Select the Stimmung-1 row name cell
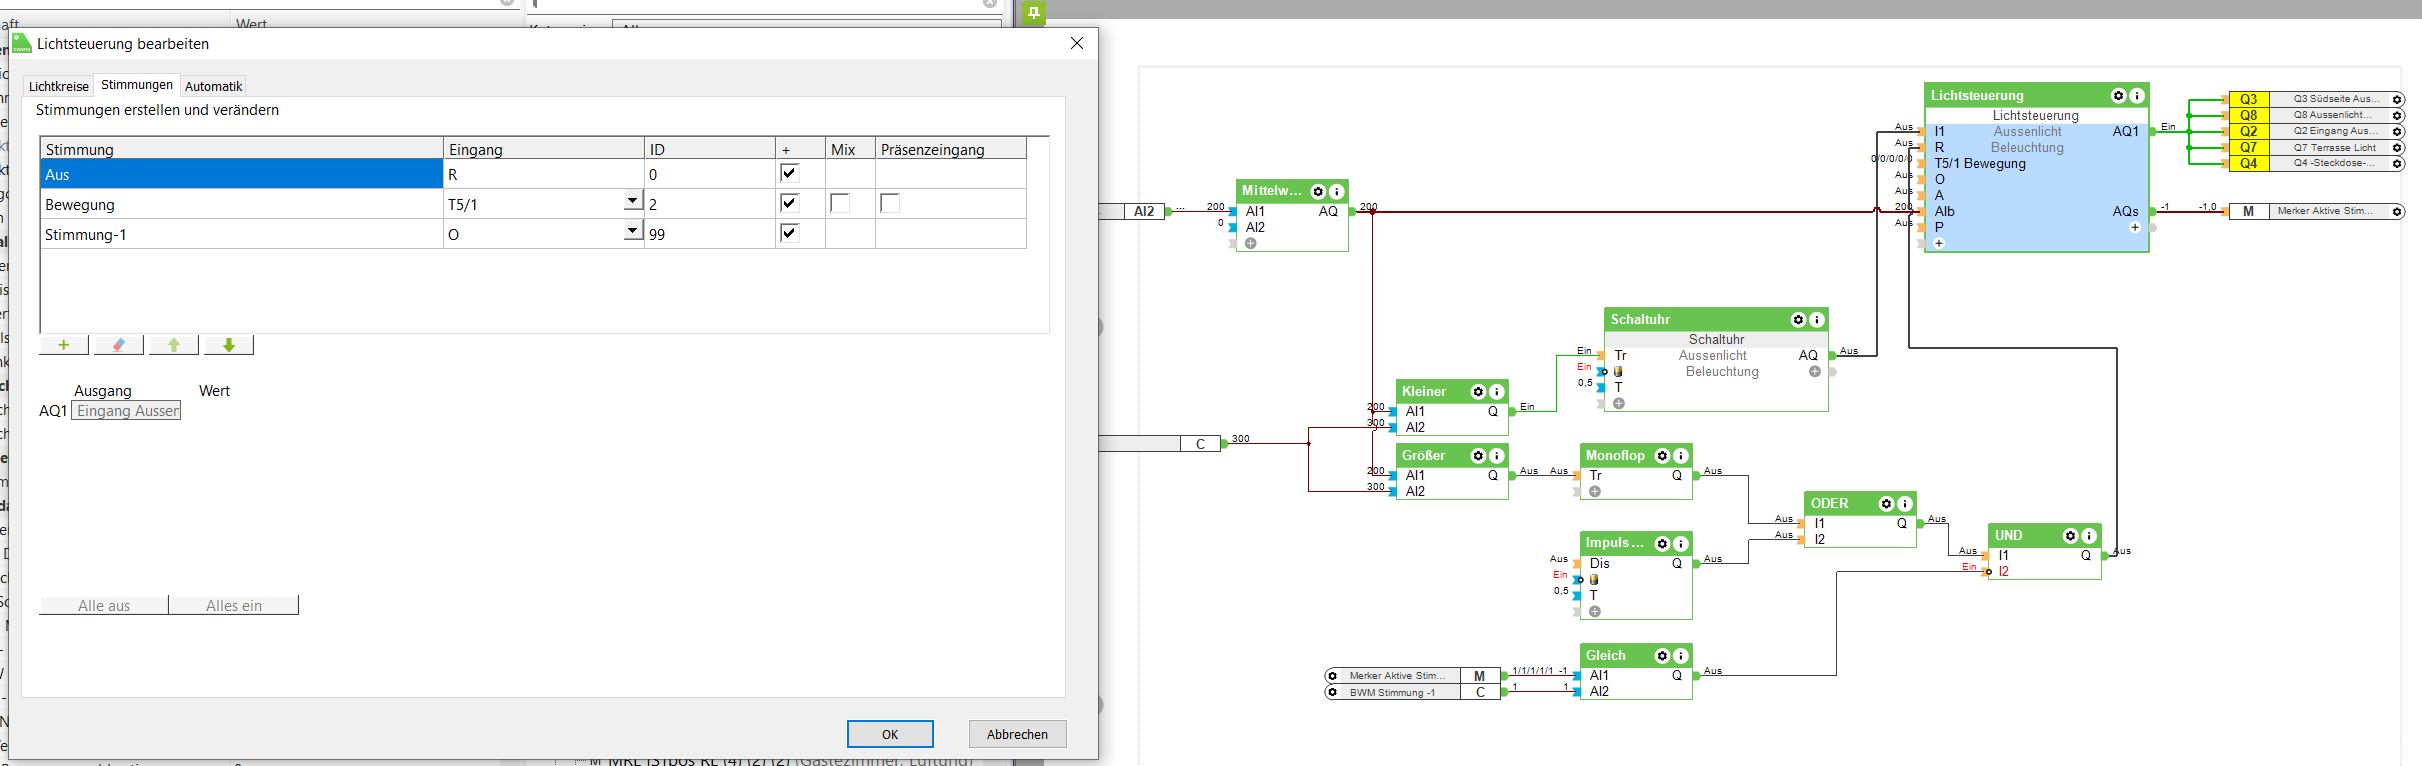This screenshot has width=2422, height=766. (240, 235)
